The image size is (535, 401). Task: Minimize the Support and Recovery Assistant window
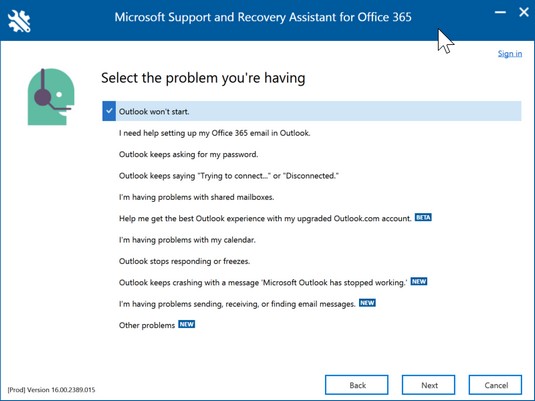point(501,13)
